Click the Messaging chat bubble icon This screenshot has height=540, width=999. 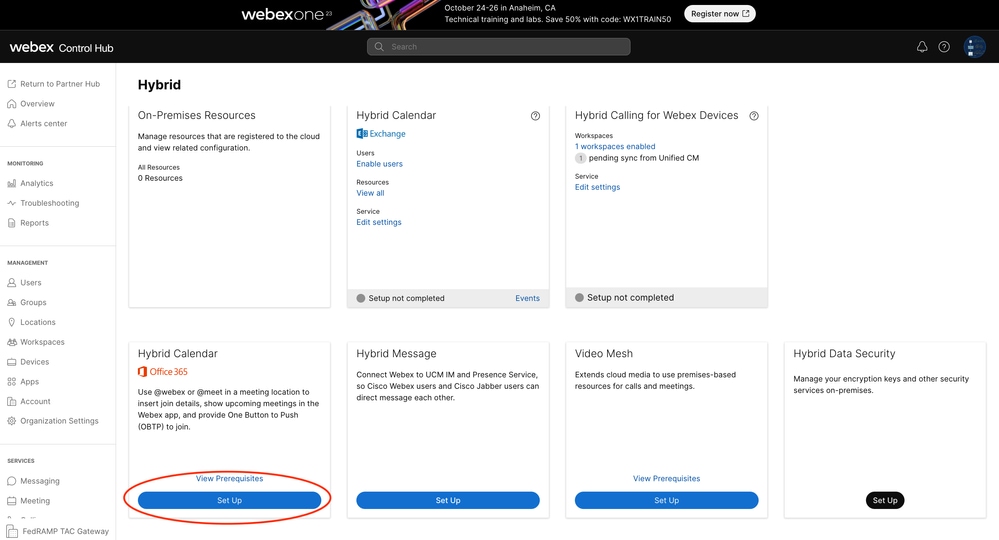point(11,481)
